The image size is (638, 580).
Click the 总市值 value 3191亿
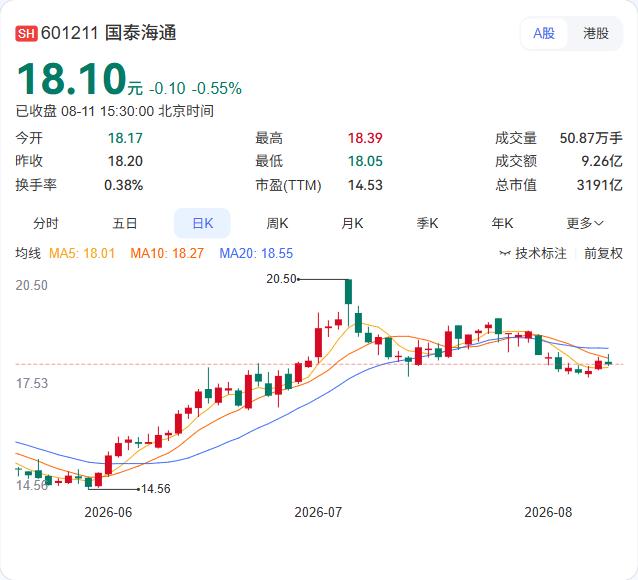(600, 185)
